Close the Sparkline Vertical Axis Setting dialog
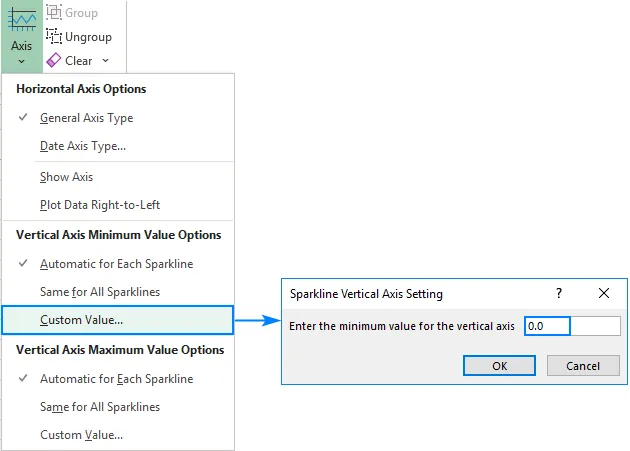The width and height of the screenshot is (630, 451). tap(604, 294)
